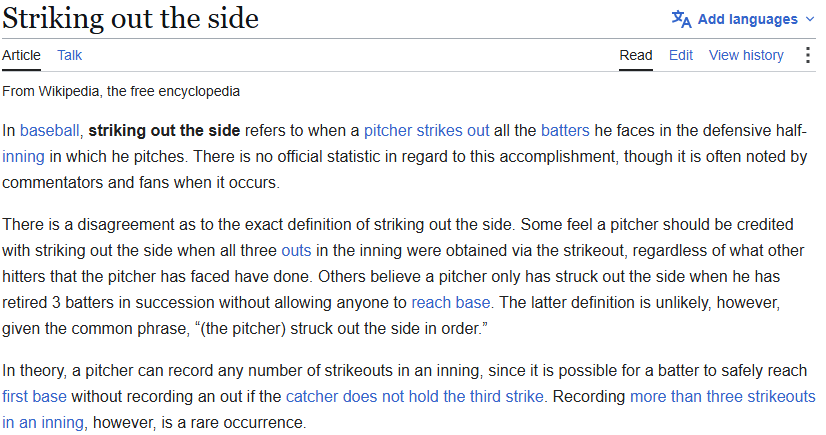The width and height of the screenshot is (826, 435).
Task: Select the Read tab
Action: (x=636, y=55)
